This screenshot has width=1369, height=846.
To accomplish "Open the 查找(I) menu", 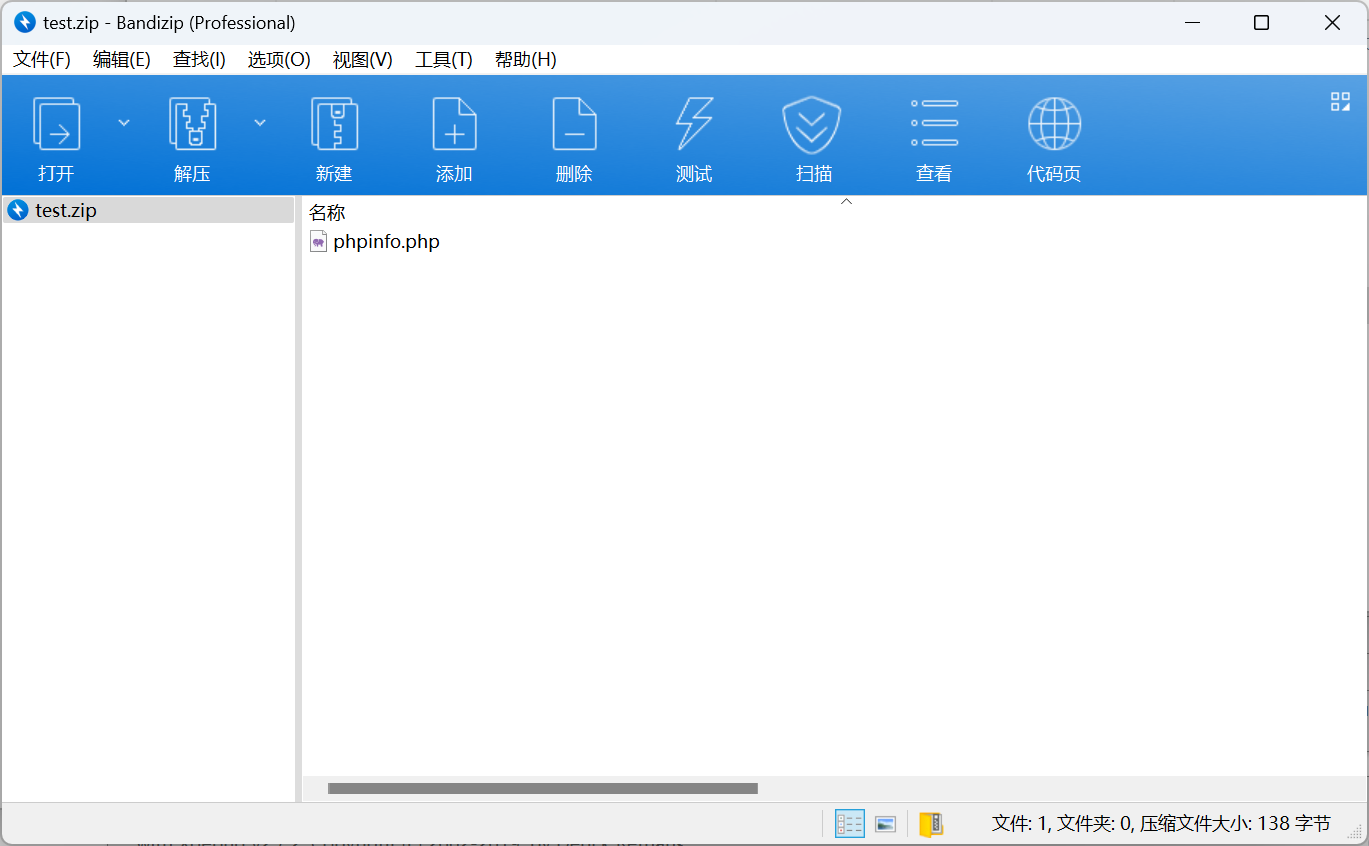I will (x=199, y=60).
